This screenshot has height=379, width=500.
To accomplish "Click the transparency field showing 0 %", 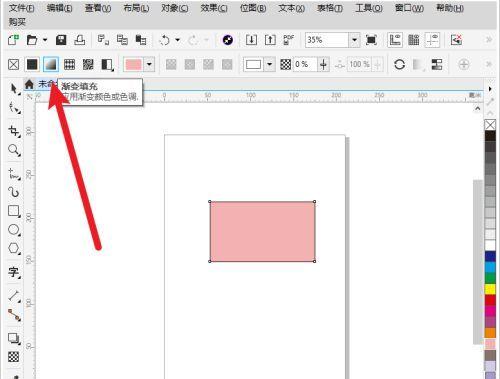I will click(305, 64).
